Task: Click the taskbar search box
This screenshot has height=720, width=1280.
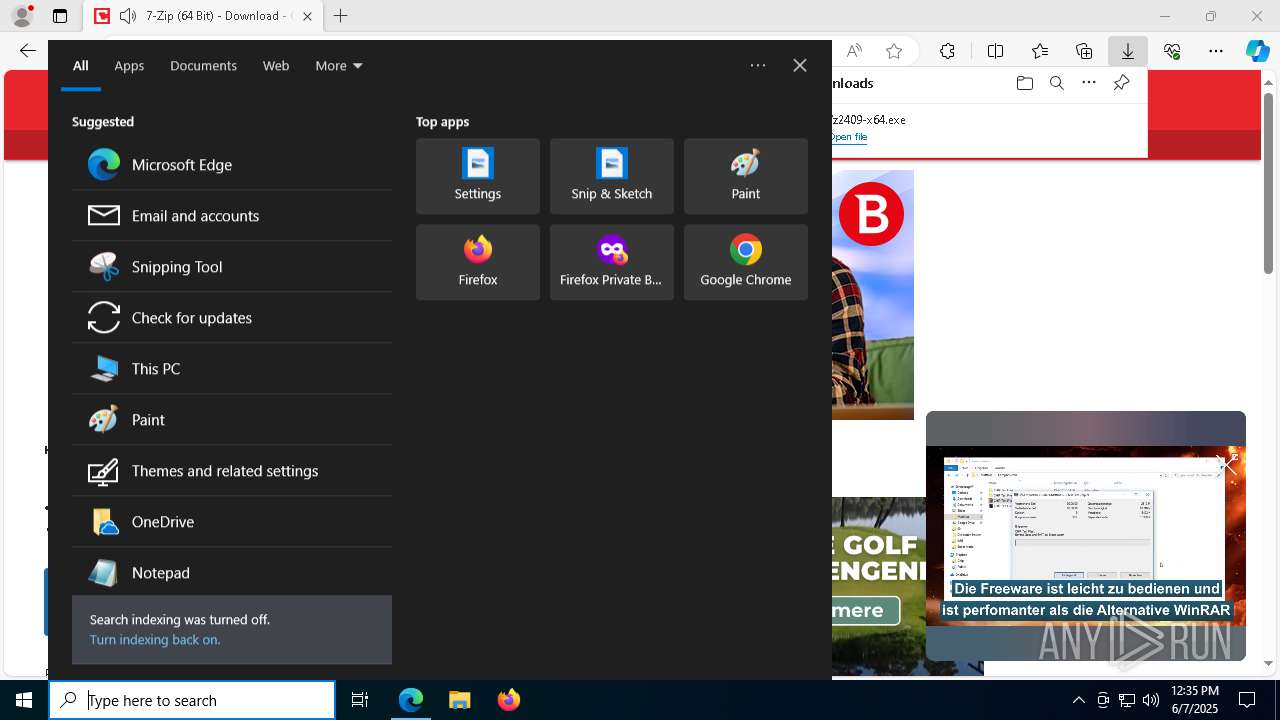Action: tap(193, 700)
